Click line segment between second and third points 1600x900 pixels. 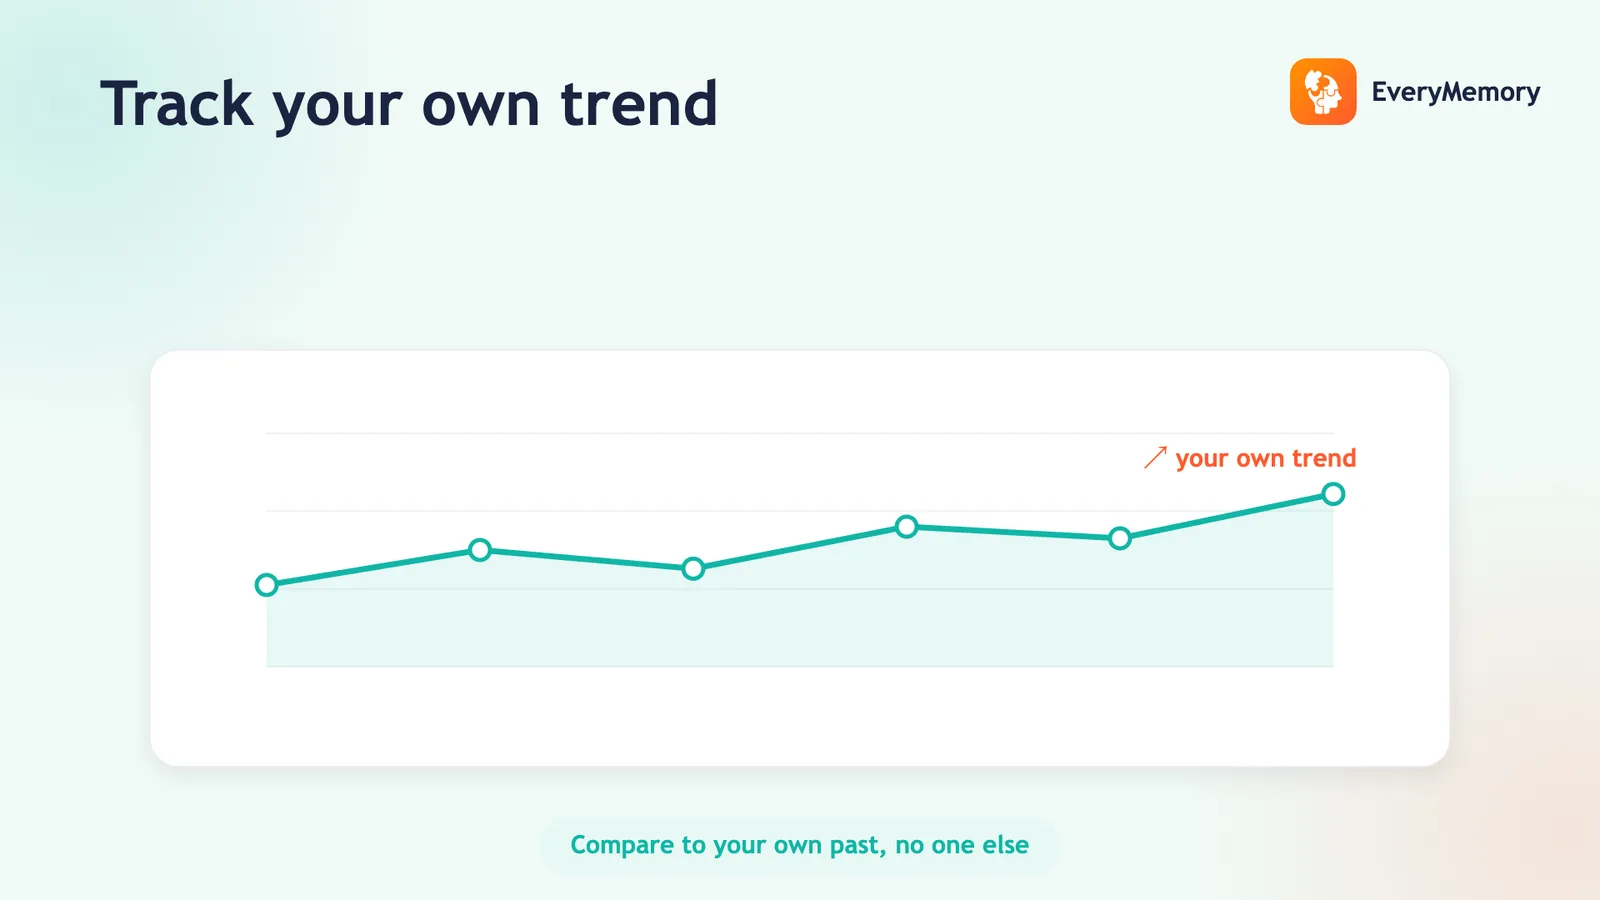click(x=586, y=559)
